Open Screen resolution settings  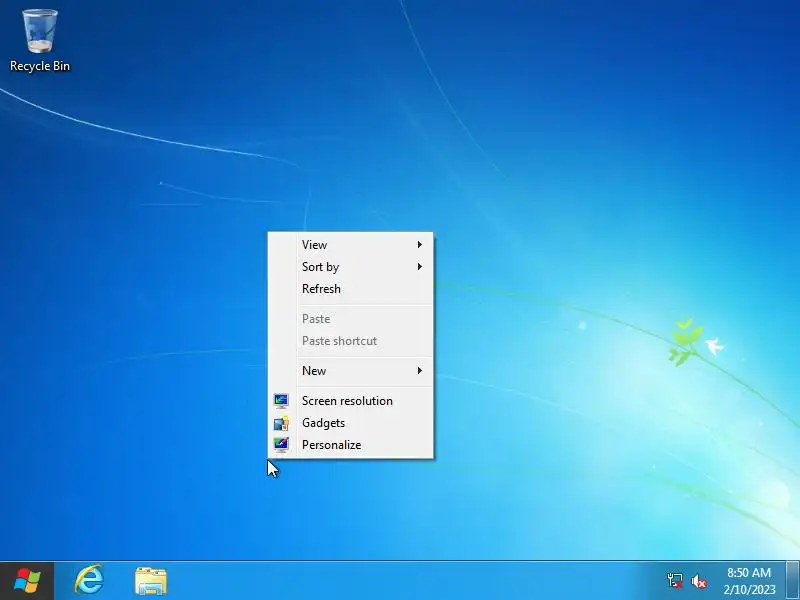tap(351, 401)
